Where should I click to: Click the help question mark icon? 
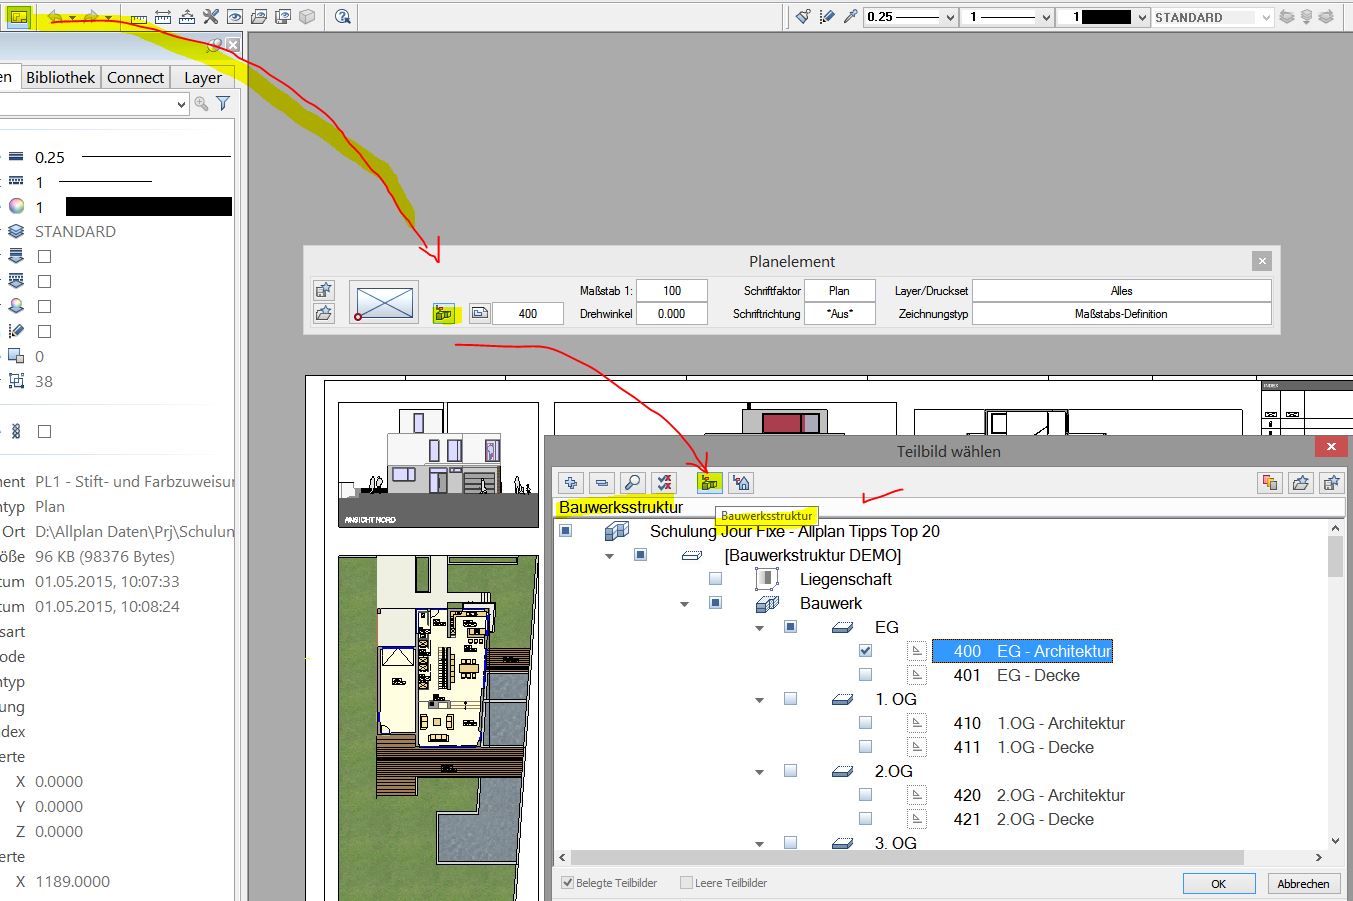tap(342, 17)
